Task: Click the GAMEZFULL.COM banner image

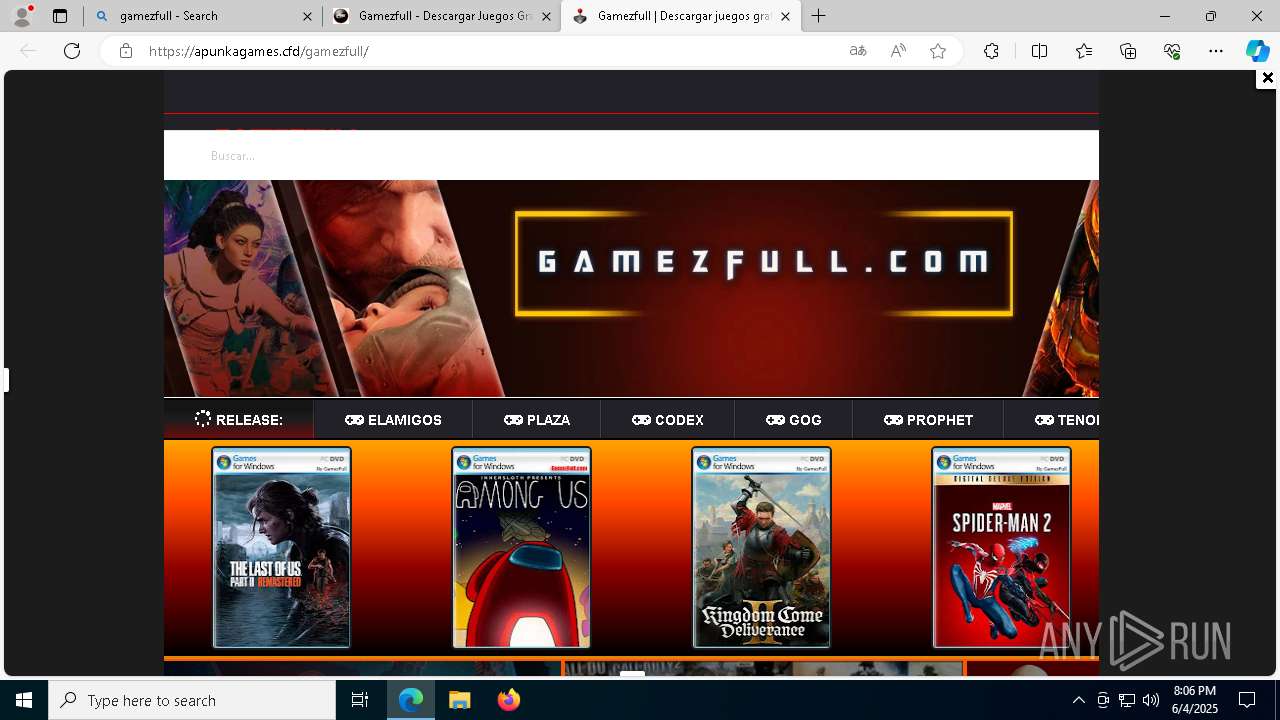Action: pos(631,288)
